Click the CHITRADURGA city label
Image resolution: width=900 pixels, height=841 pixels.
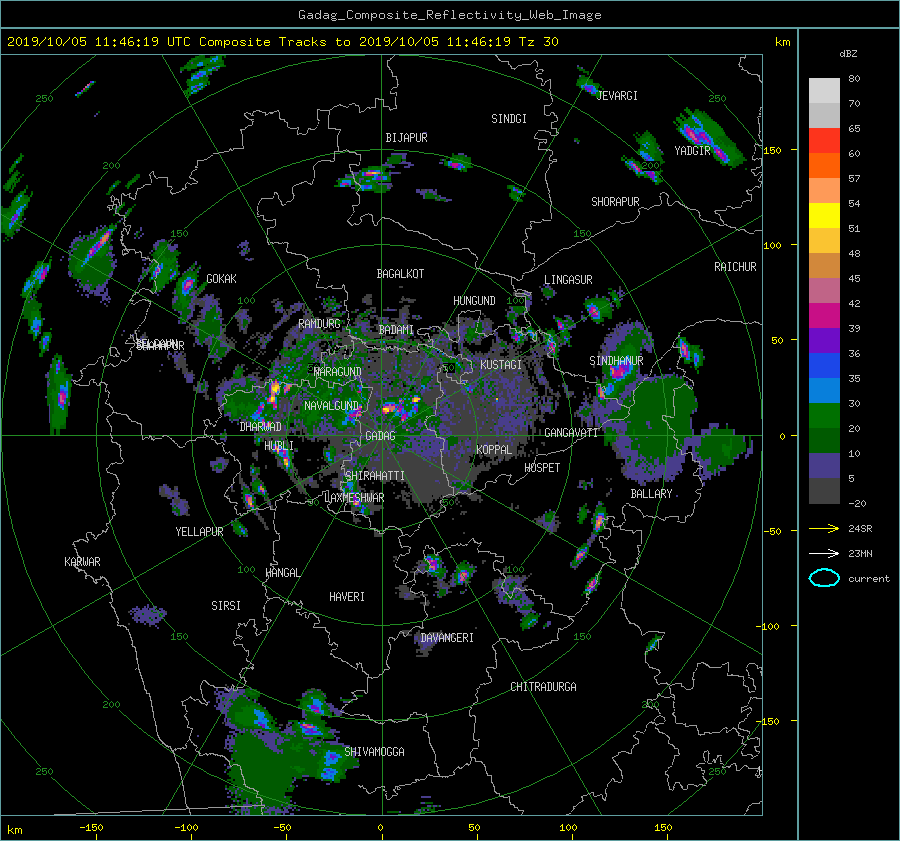pos(543,687)
